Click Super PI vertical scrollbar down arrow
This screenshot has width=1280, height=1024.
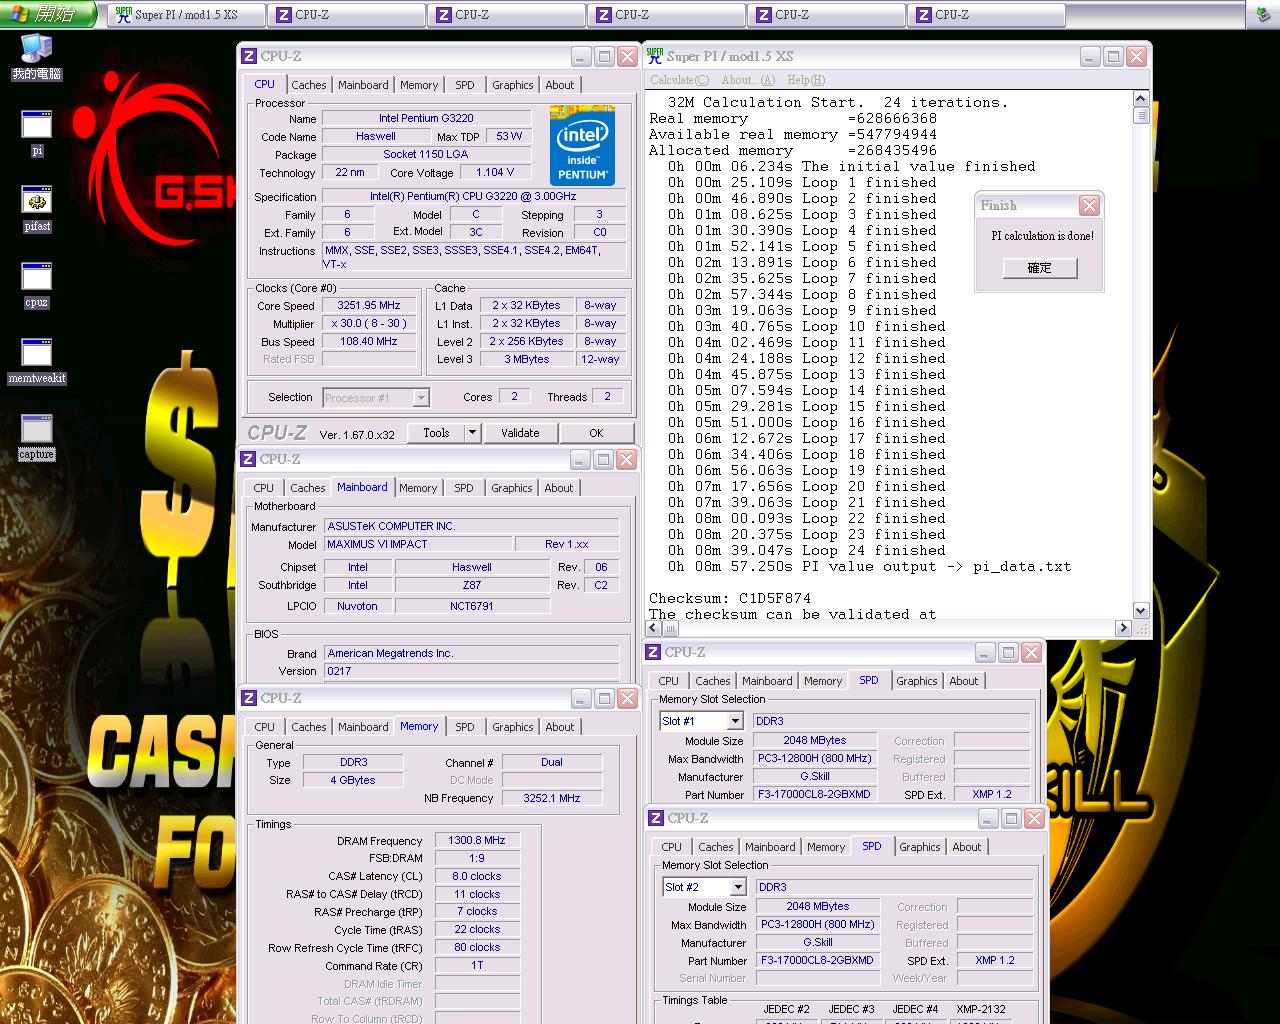tap(1141, 610)
